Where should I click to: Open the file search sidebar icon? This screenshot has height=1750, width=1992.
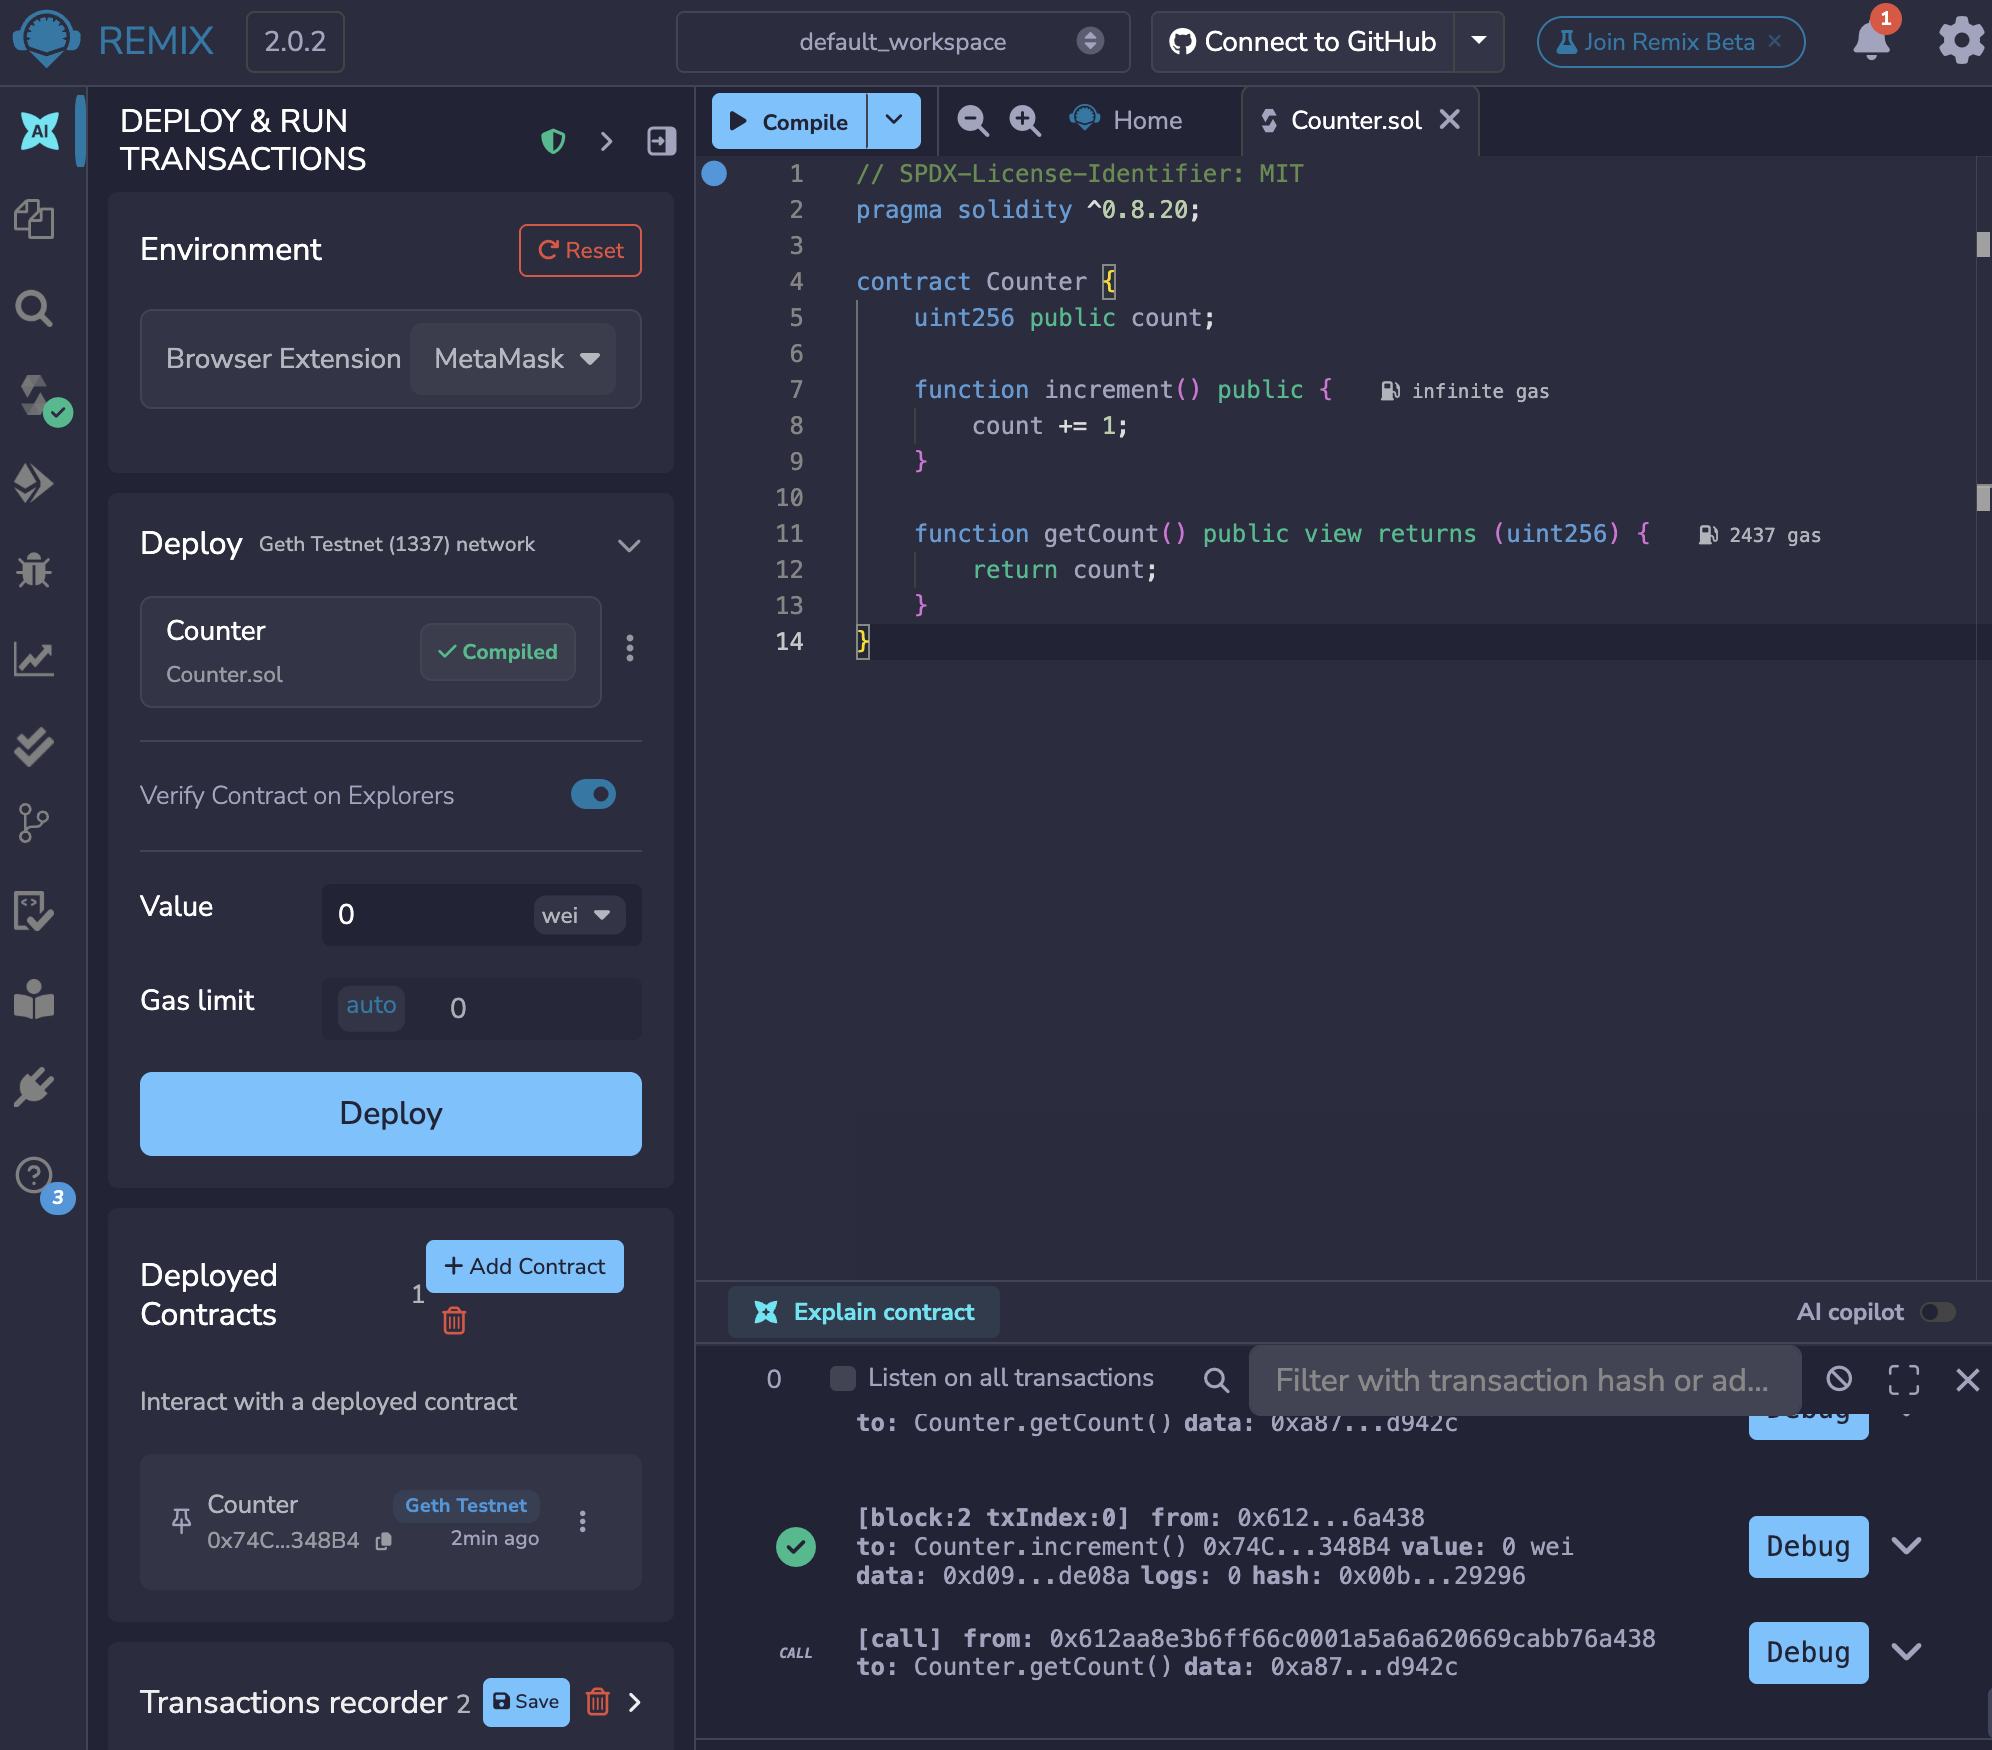35,308
